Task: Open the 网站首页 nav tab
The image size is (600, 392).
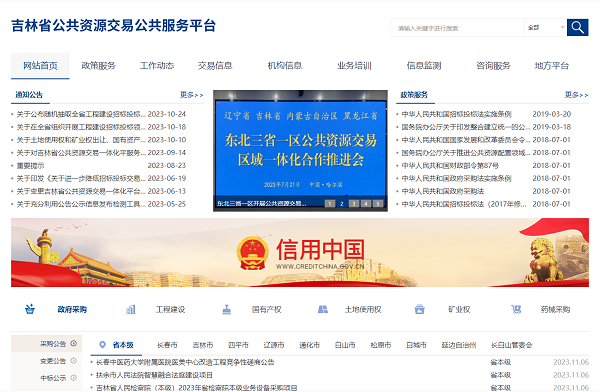Action: pos(40,66)
